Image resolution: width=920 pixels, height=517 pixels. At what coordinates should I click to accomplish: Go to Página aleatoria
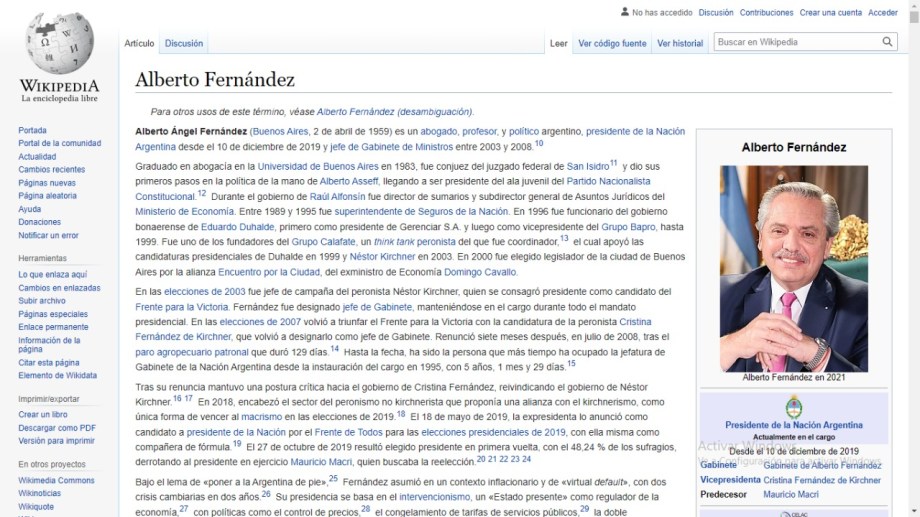(47, 196)
